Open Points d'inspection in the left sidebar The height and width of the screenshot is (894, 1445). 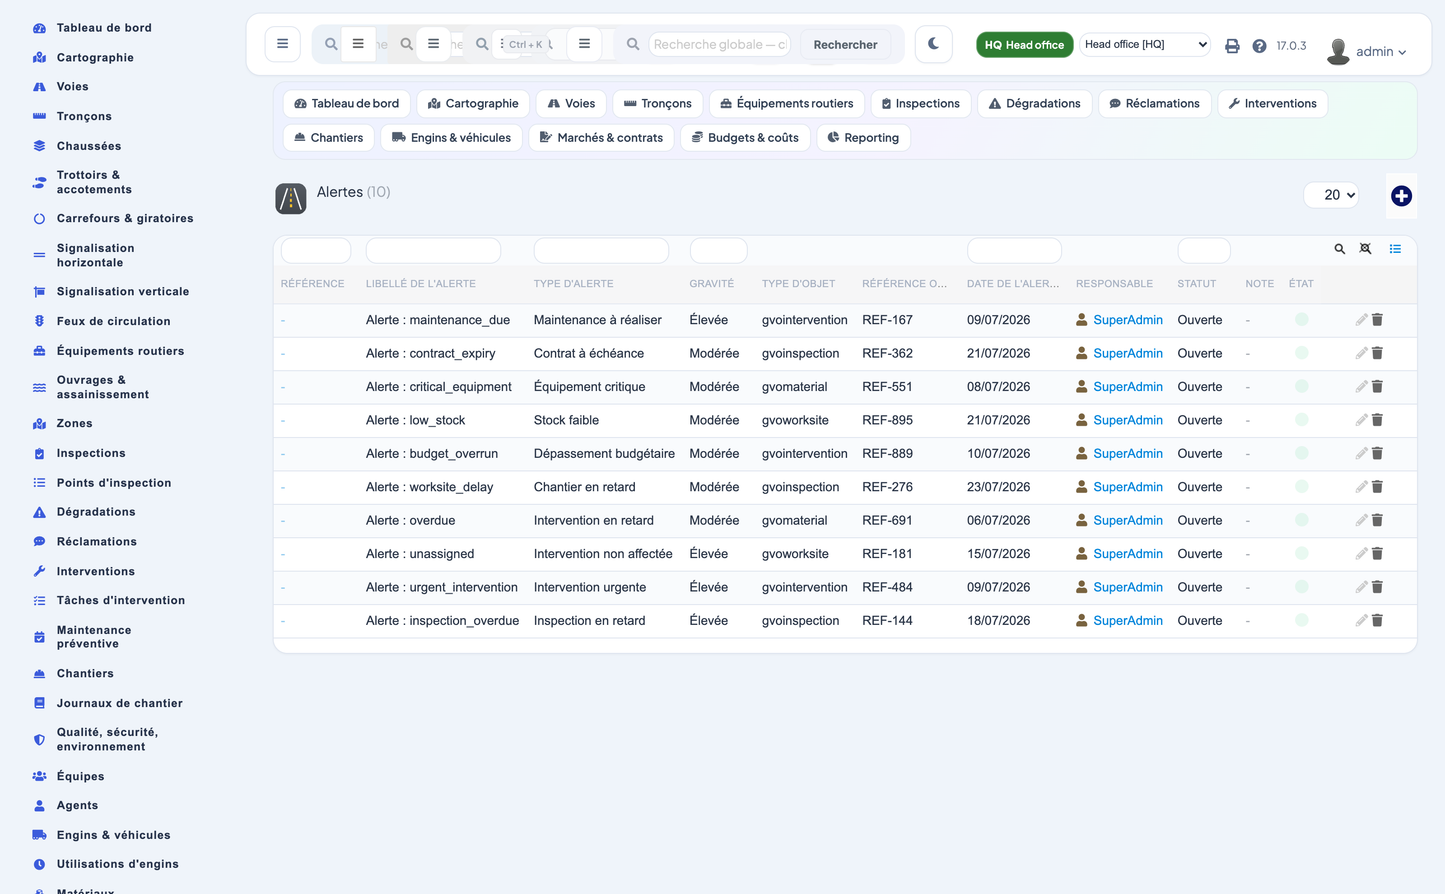tap(113, 483)
